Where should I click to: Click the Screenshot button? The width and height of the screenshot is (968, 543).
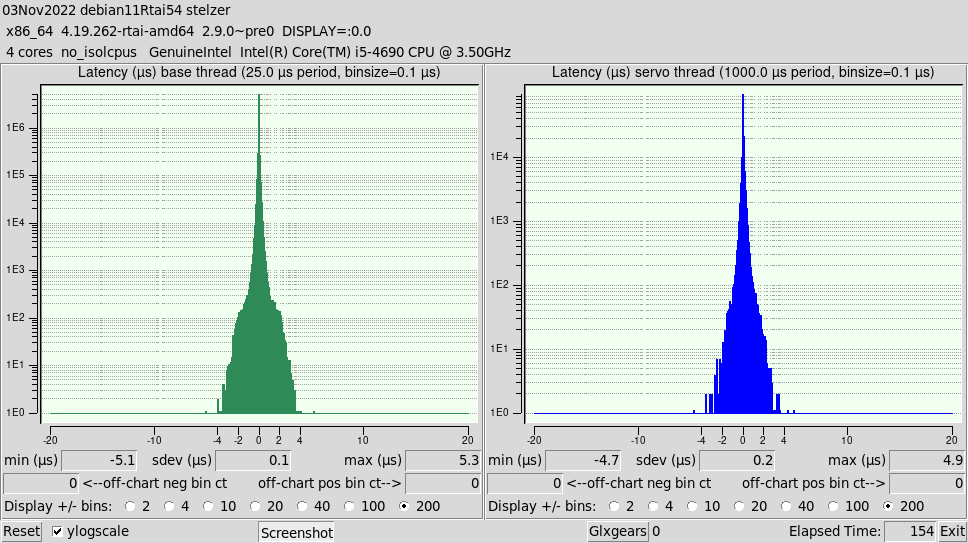[296, 533]
